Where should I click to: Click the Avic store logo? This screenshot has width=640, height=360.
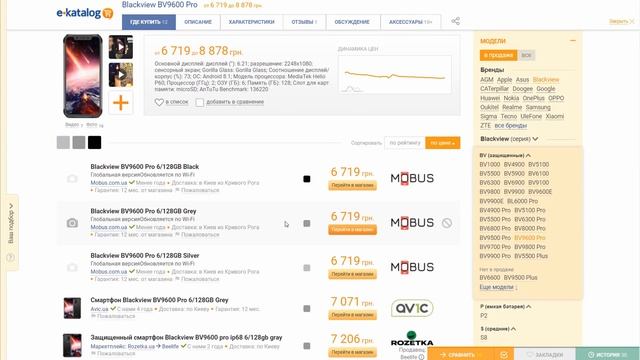point(412,308)
